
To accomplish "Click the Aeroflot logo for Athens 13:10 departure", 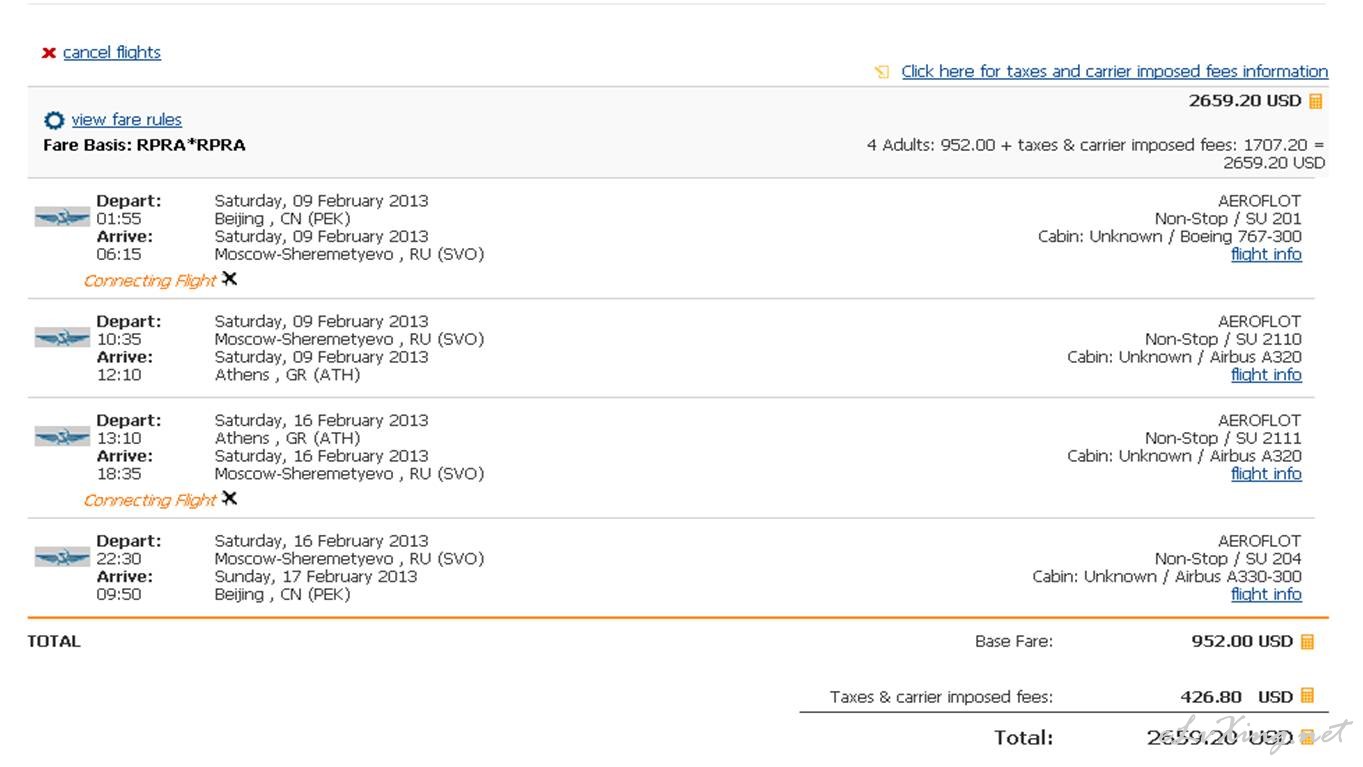I will 62,437.
